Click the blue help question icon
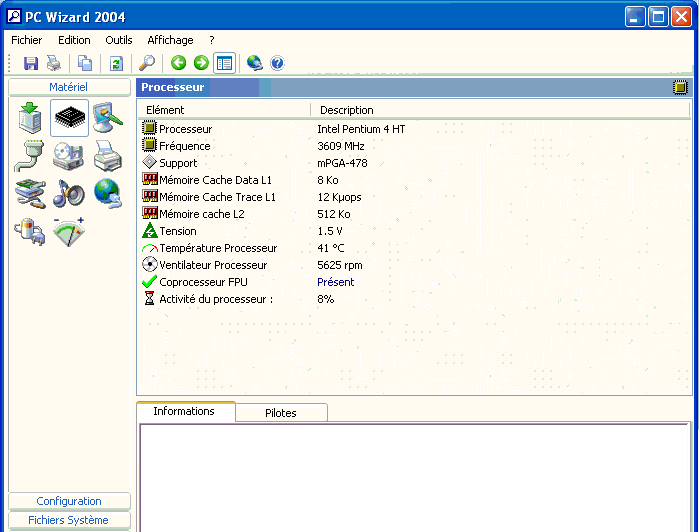The width and height of the screenshot is (700, 532). (277, 63)
